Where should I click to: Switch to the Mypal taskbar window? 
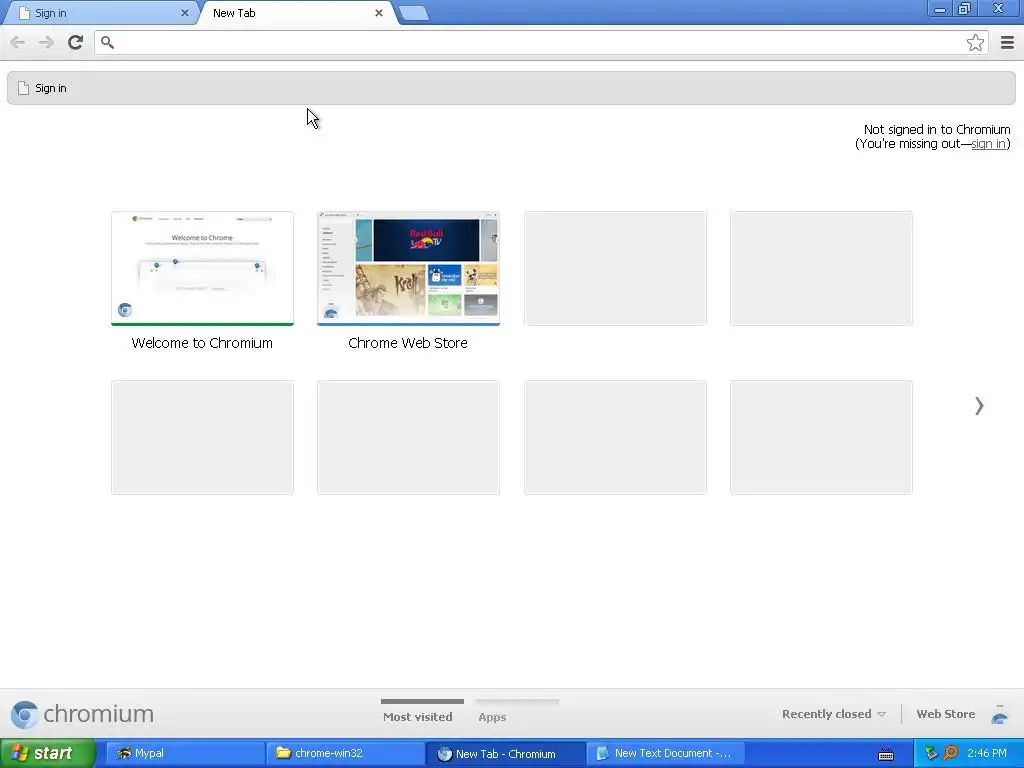click(183, 753)
